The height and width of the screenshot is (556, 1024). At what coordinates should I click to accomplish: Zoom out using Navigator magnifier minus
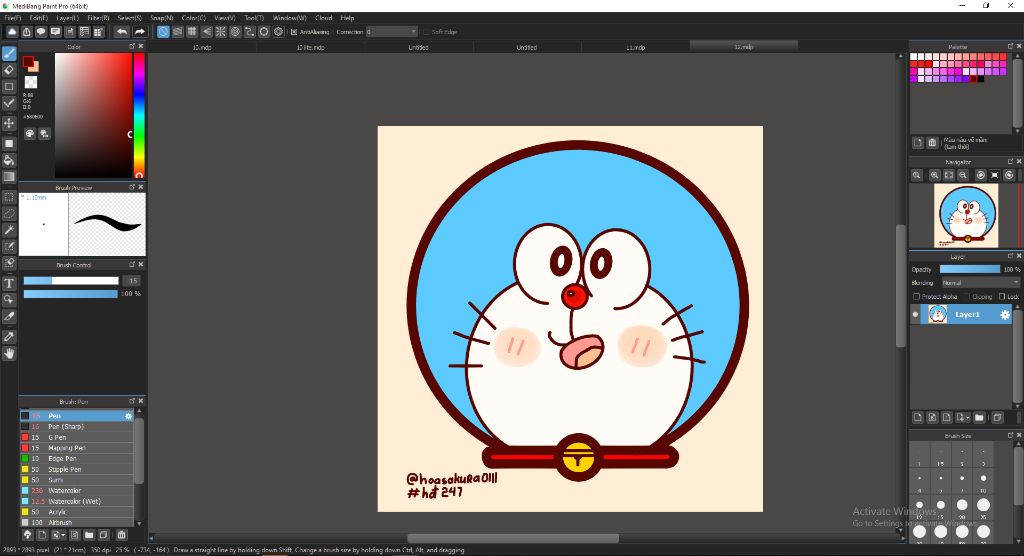click(963, 175)
